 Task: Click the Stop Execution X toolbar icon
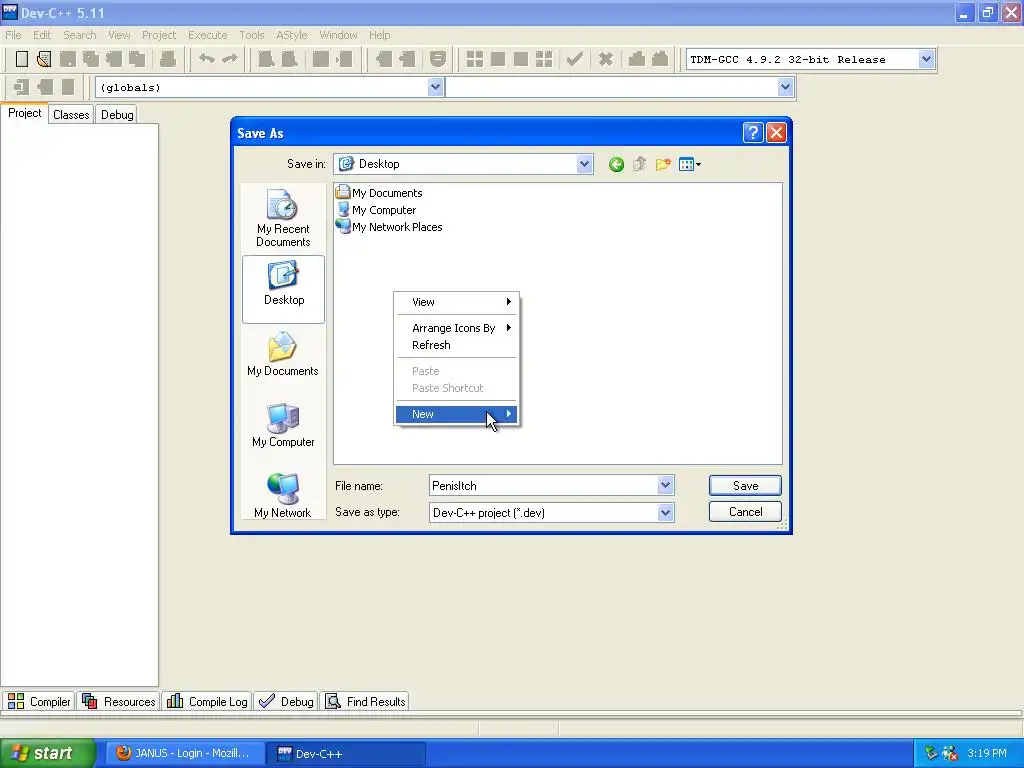[606, 59]
